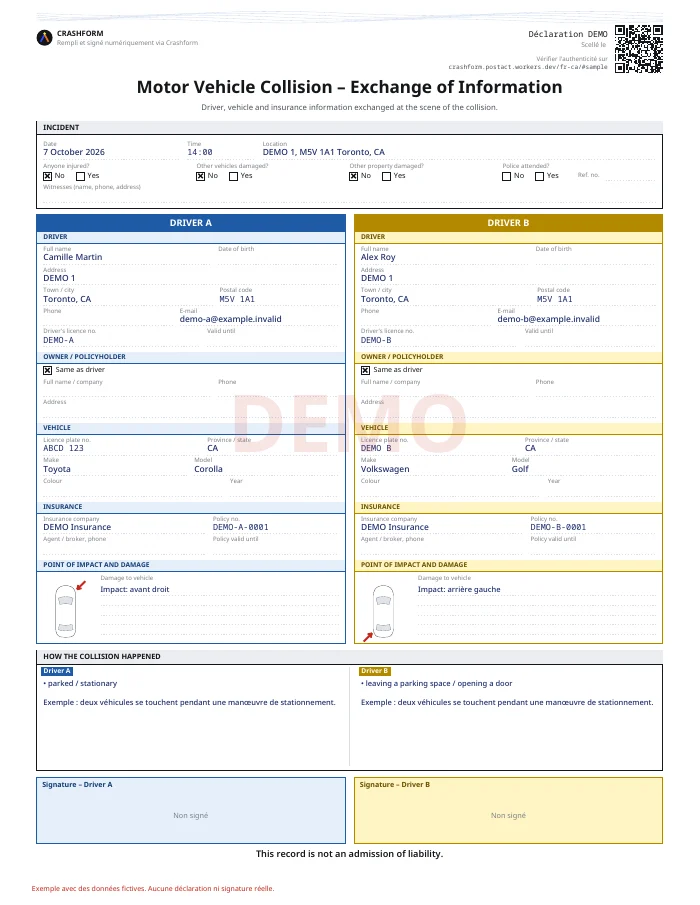Click the Driver B gold badge label
This screenshot has width=700, height=905.
point(375,671)
